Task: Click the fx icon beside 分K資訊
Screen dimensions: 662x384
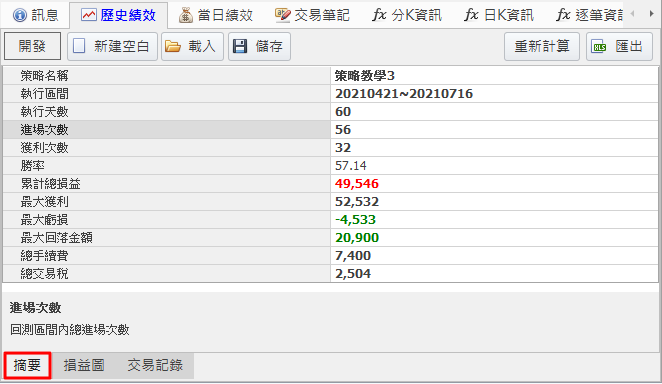Action: (x=379, y=15)
